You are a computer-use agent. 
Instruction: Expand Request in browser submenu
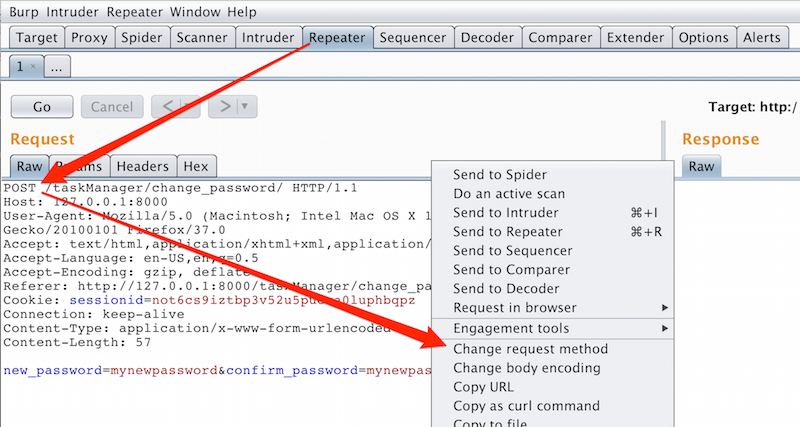(x=552, y=308)
